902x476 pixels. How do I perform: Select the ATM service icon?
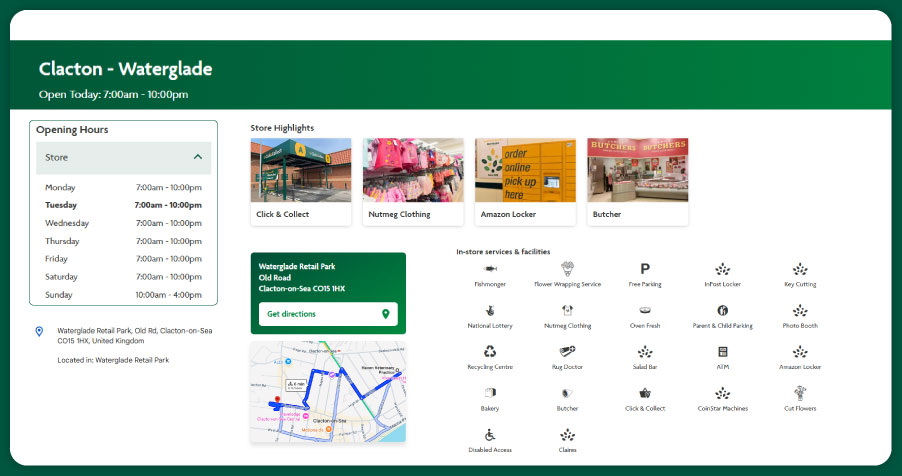(722, 352)
